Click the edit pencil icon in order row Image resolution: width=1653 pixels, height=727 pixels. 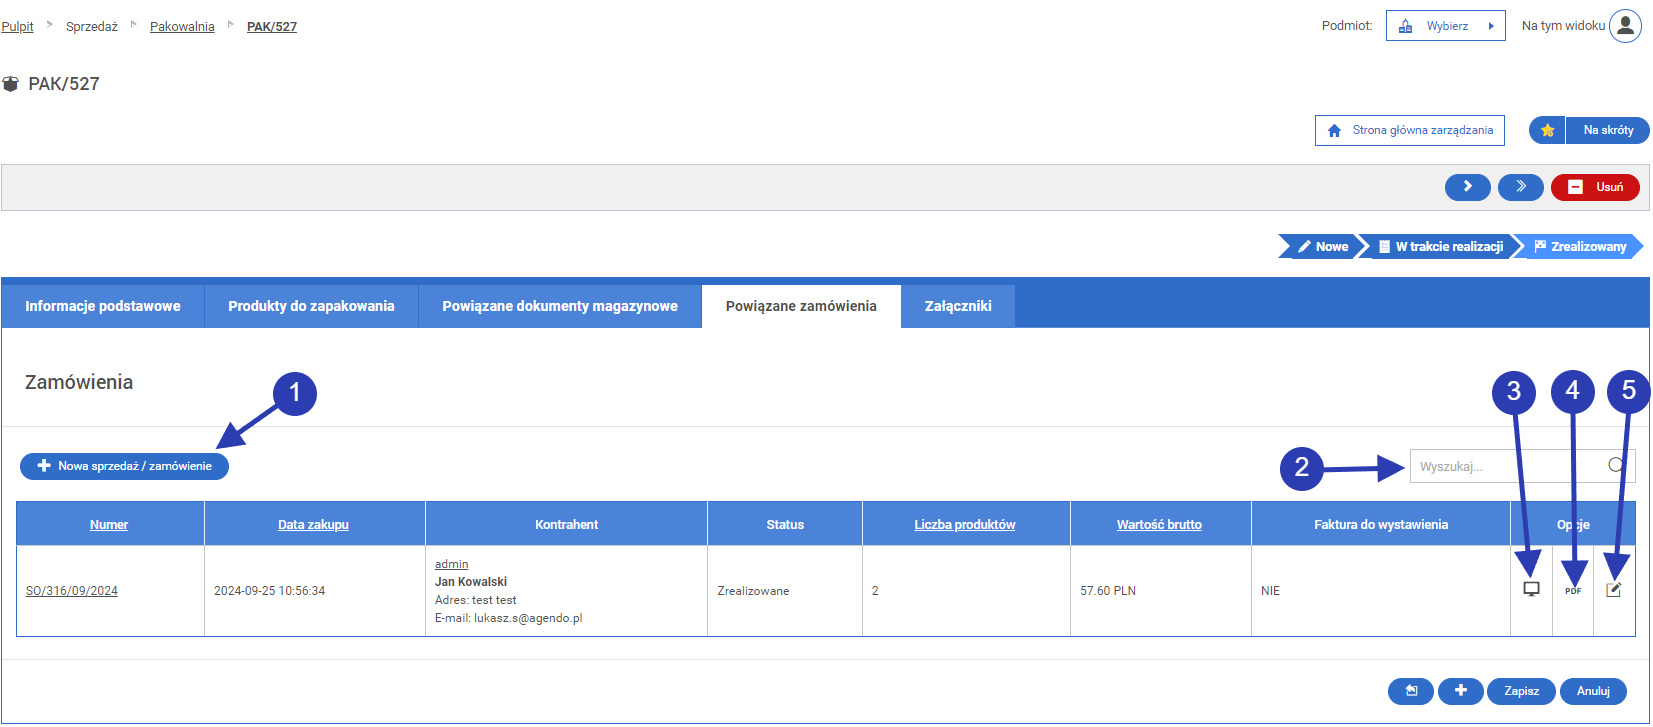click(1613, 590)
